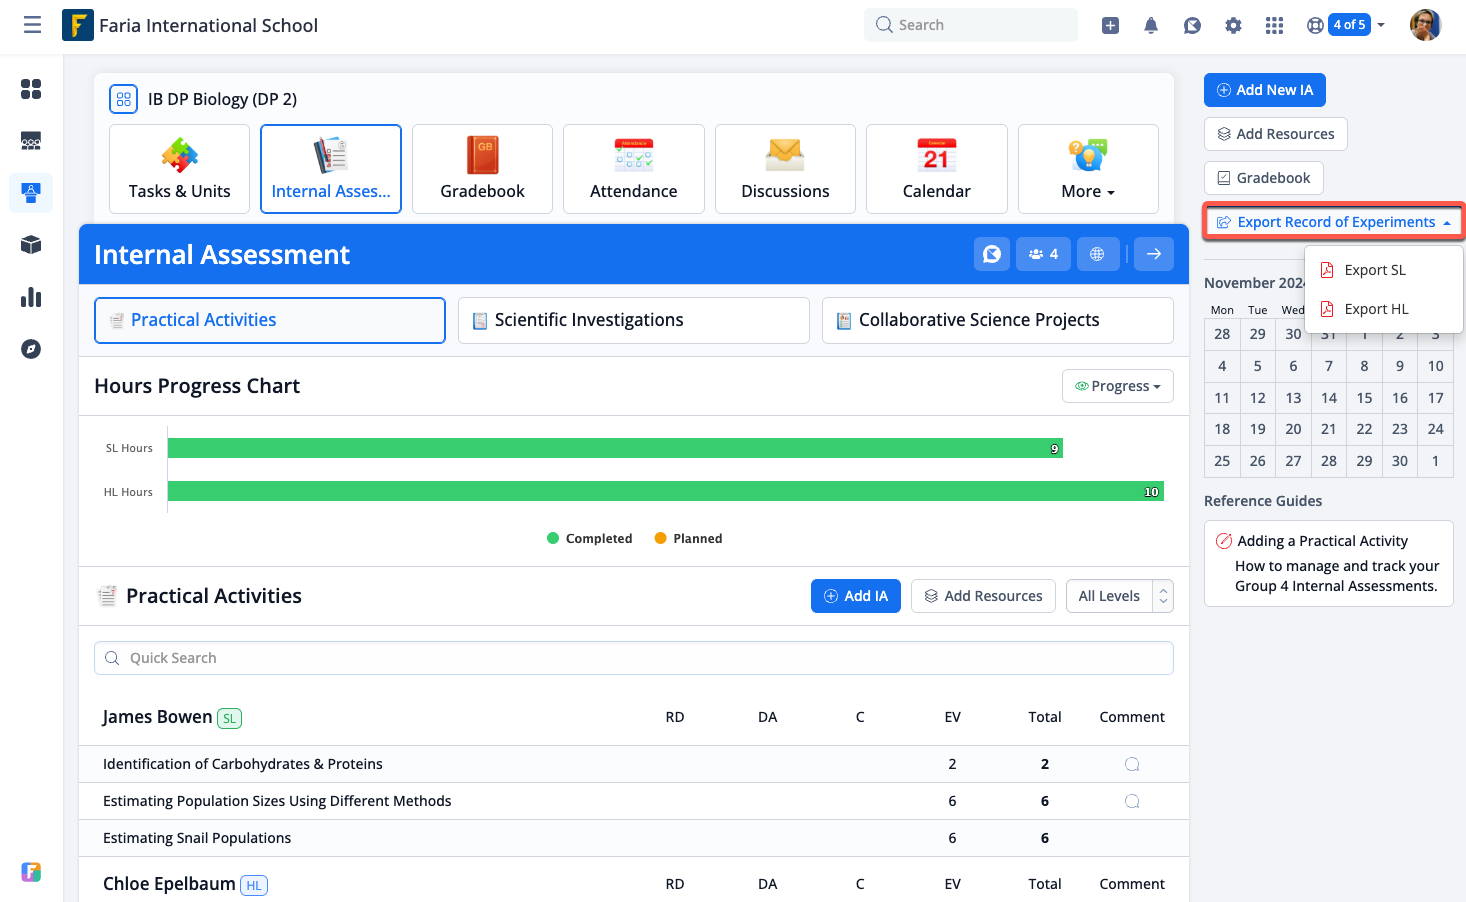The image size is (1466, 902).
Task: Open settings gear icon
Action: 1233,25
